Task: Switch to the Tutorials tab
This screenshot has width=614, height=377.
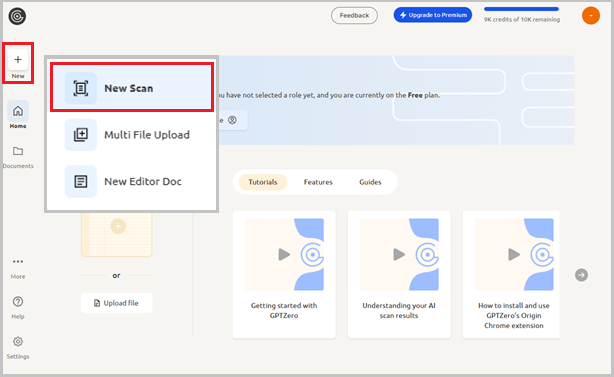Action: pyautogui.click(x=263, y=182)
